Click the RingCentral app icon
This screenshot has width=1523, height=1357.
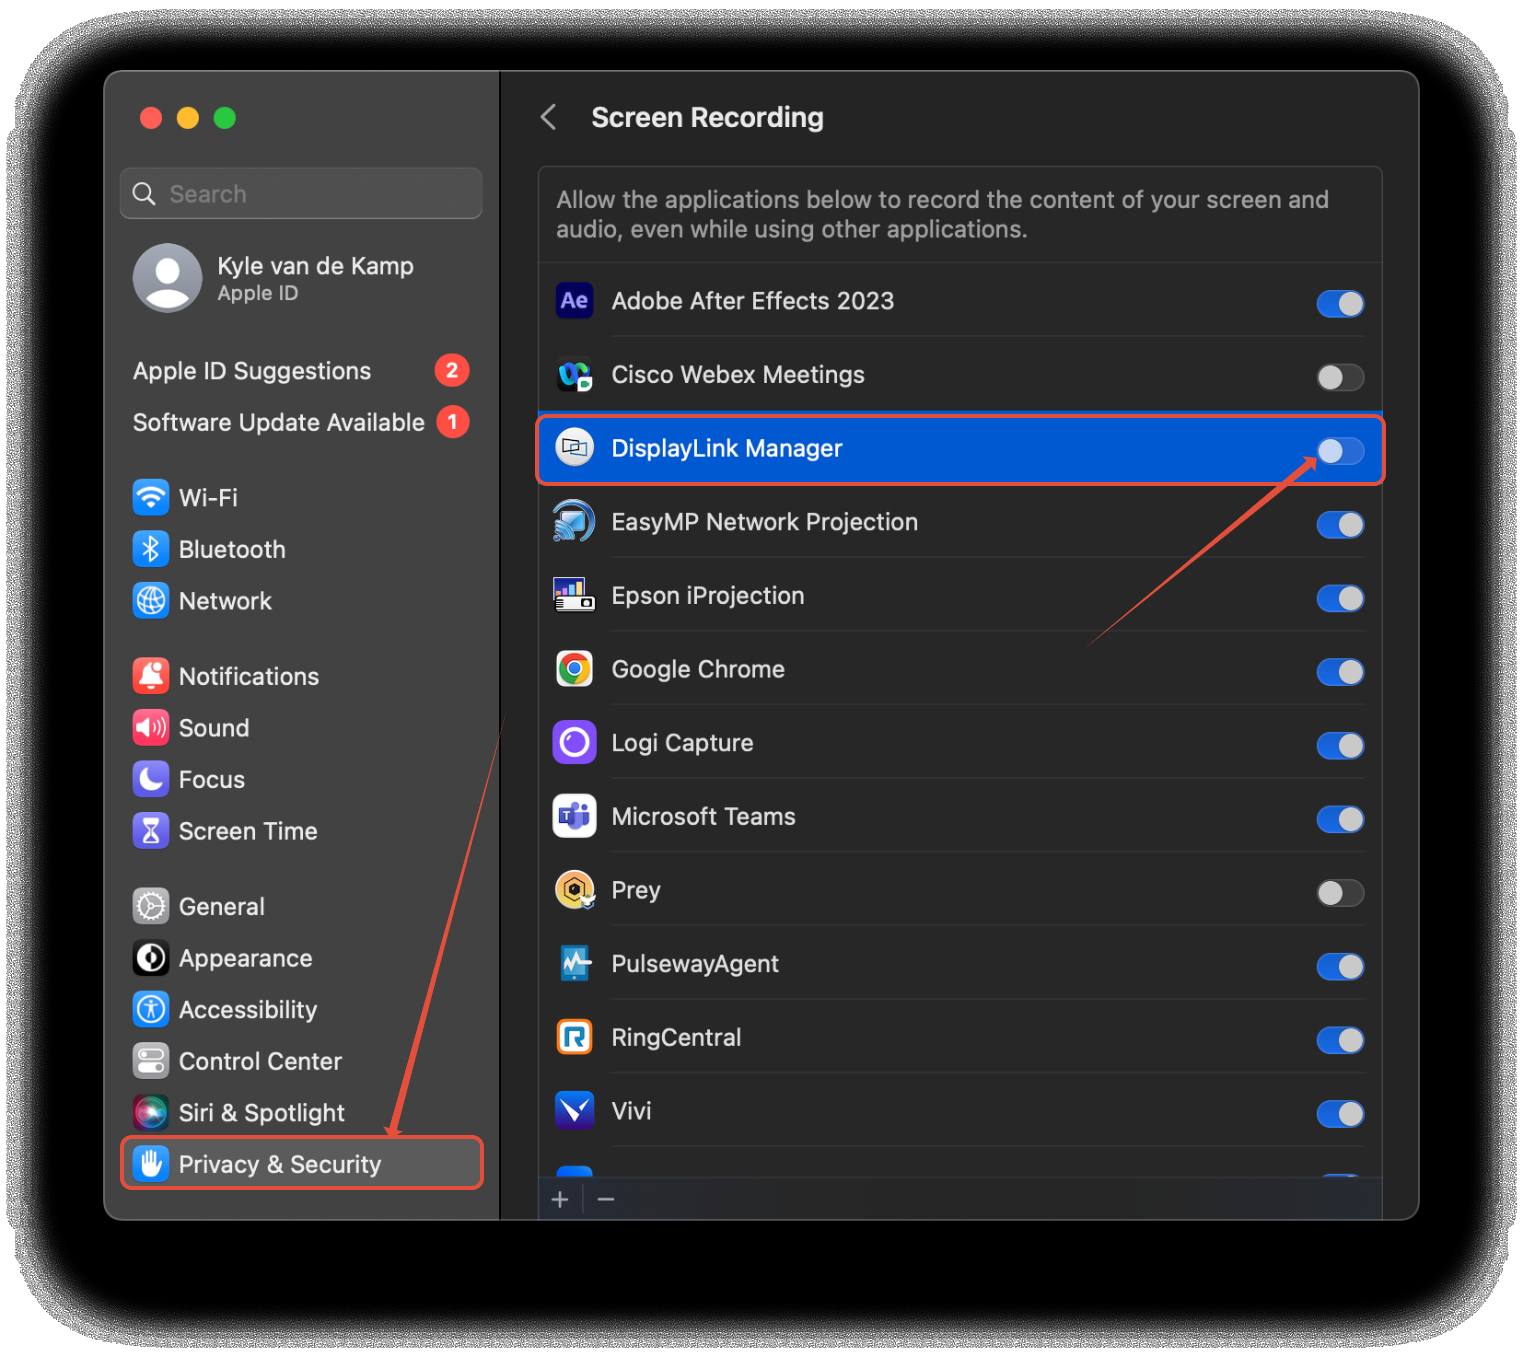pyautogui.click(x=574, y=1037)
